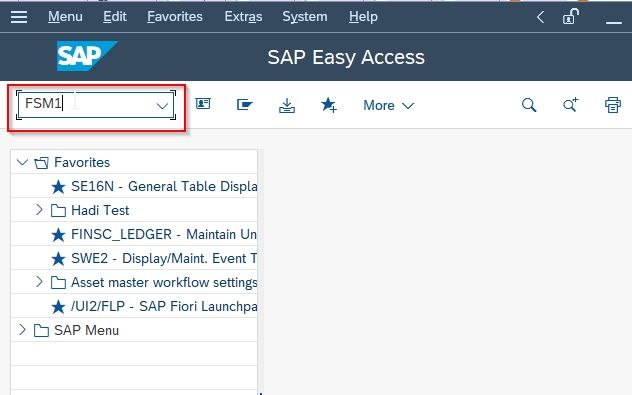This screenshot has height=395, width=632.
Task: Click the SAP Easy Access title text
Action: coord(346,57)
